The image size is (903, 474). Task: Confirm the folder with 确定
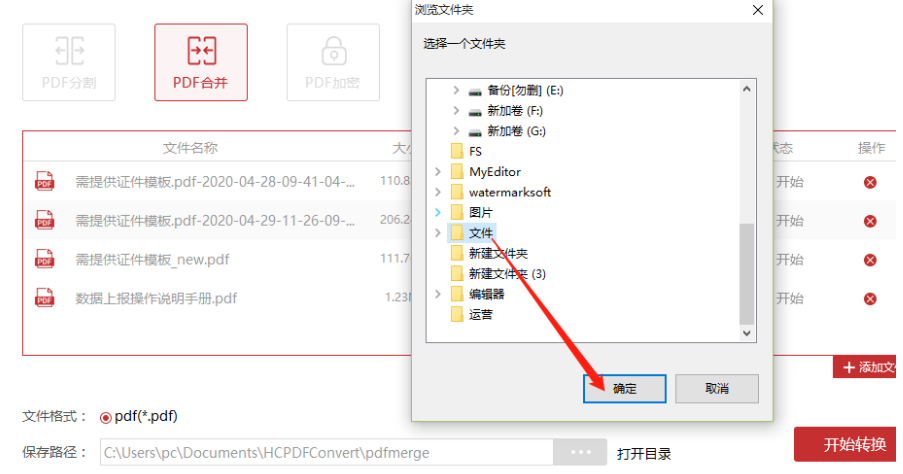click(624, 389)
